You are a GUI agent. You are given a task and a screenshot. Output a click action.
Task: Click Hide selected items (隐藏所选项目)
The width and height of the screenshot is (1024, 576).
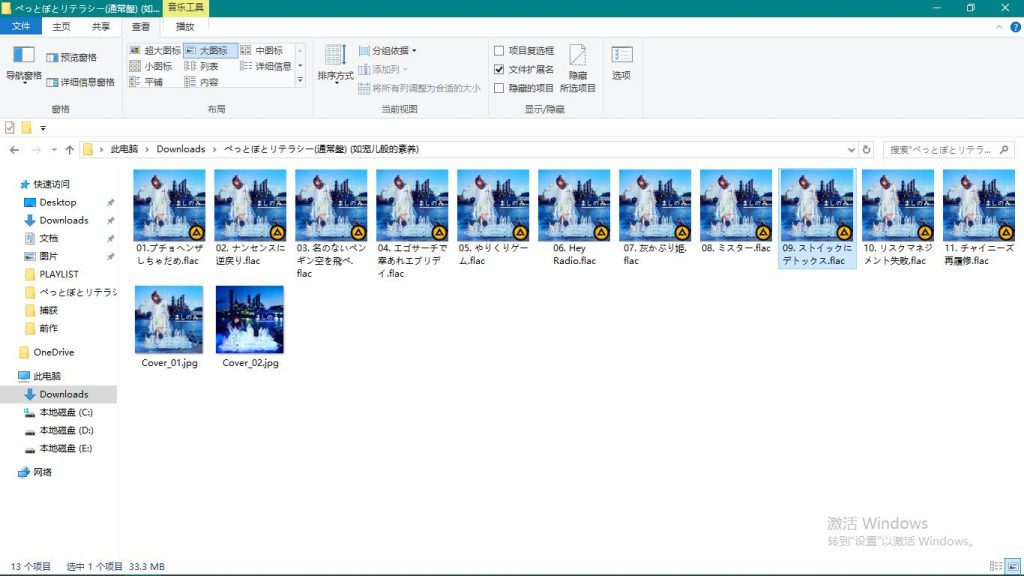click(x=578, y=69)
